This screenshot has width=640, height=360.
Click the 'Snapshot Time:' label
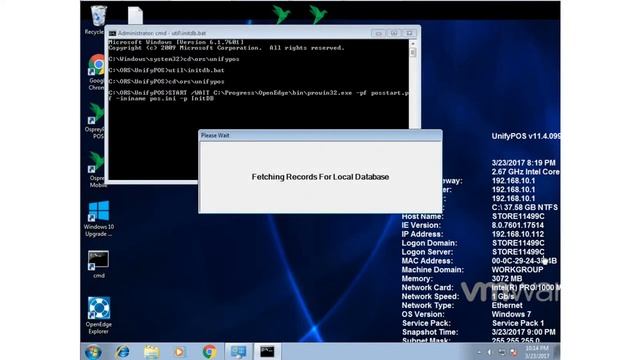tap(430, 332)
